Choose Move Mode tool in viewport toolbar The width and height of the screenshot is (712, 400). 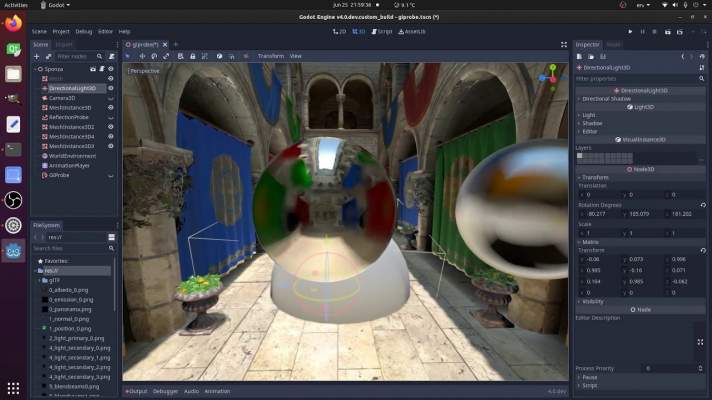point(142,56)
